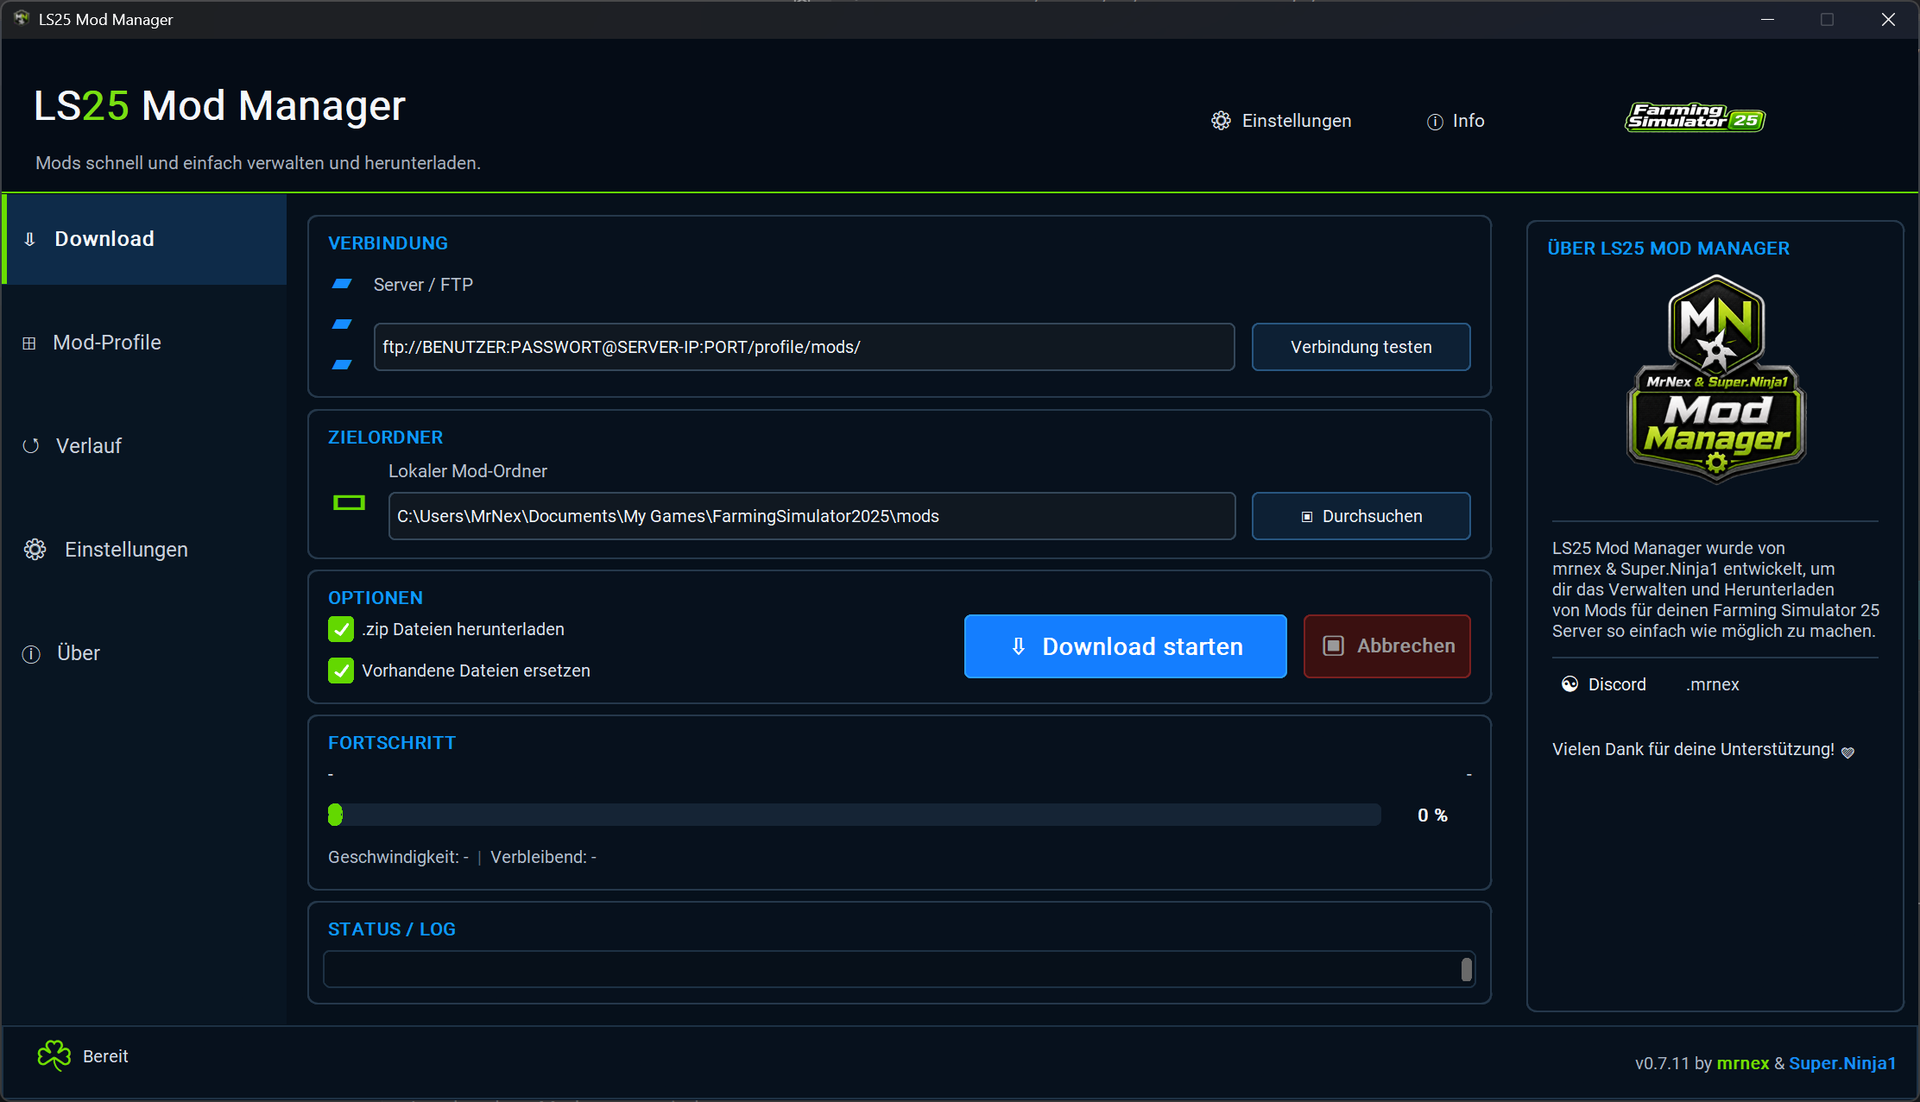
Task: Click Download starten button
Action: point(1125,646)
